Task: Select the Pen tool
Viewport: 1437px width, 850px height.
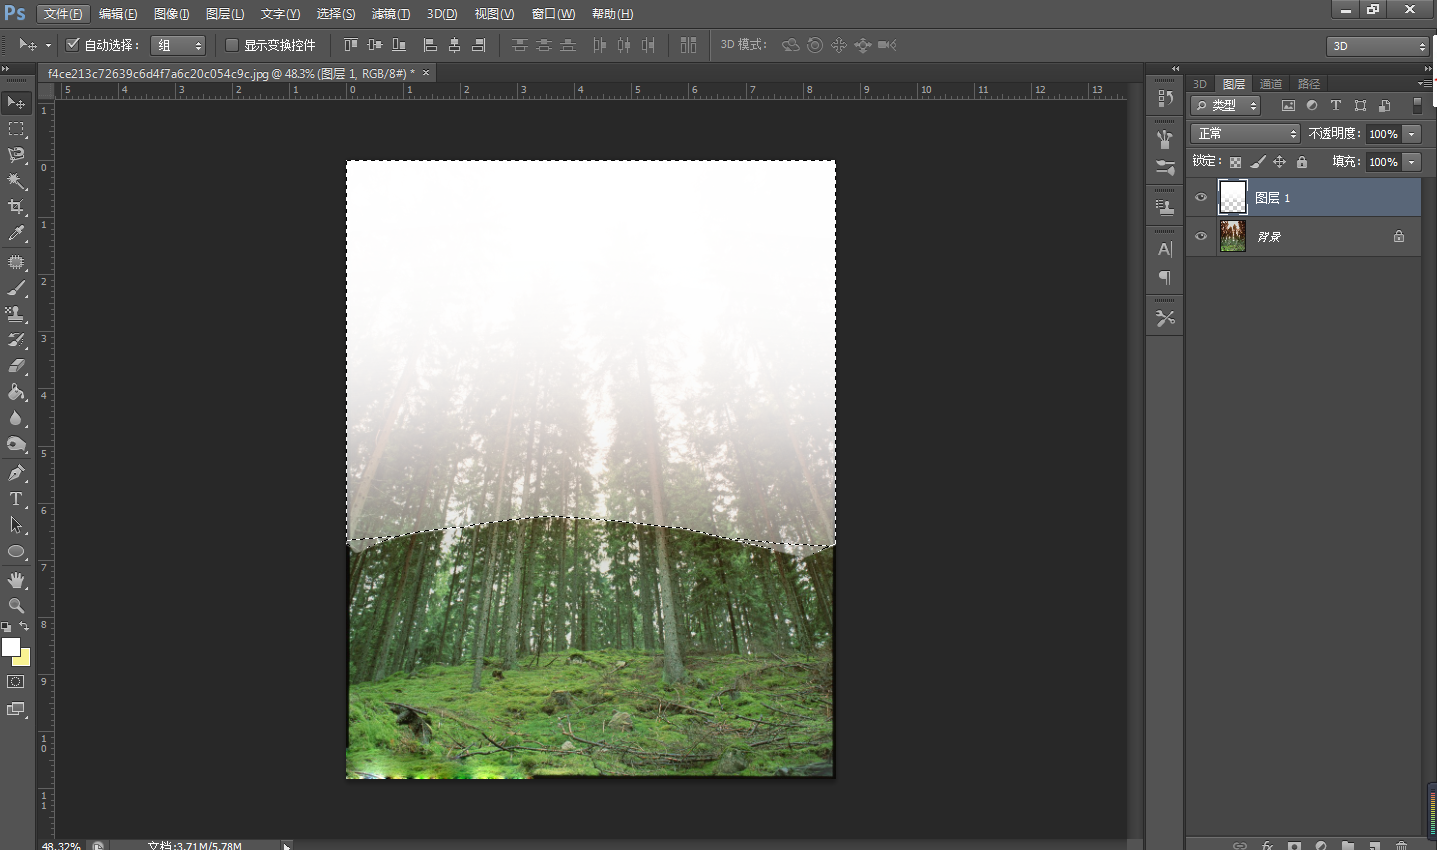Action: (x=16, y=473)
